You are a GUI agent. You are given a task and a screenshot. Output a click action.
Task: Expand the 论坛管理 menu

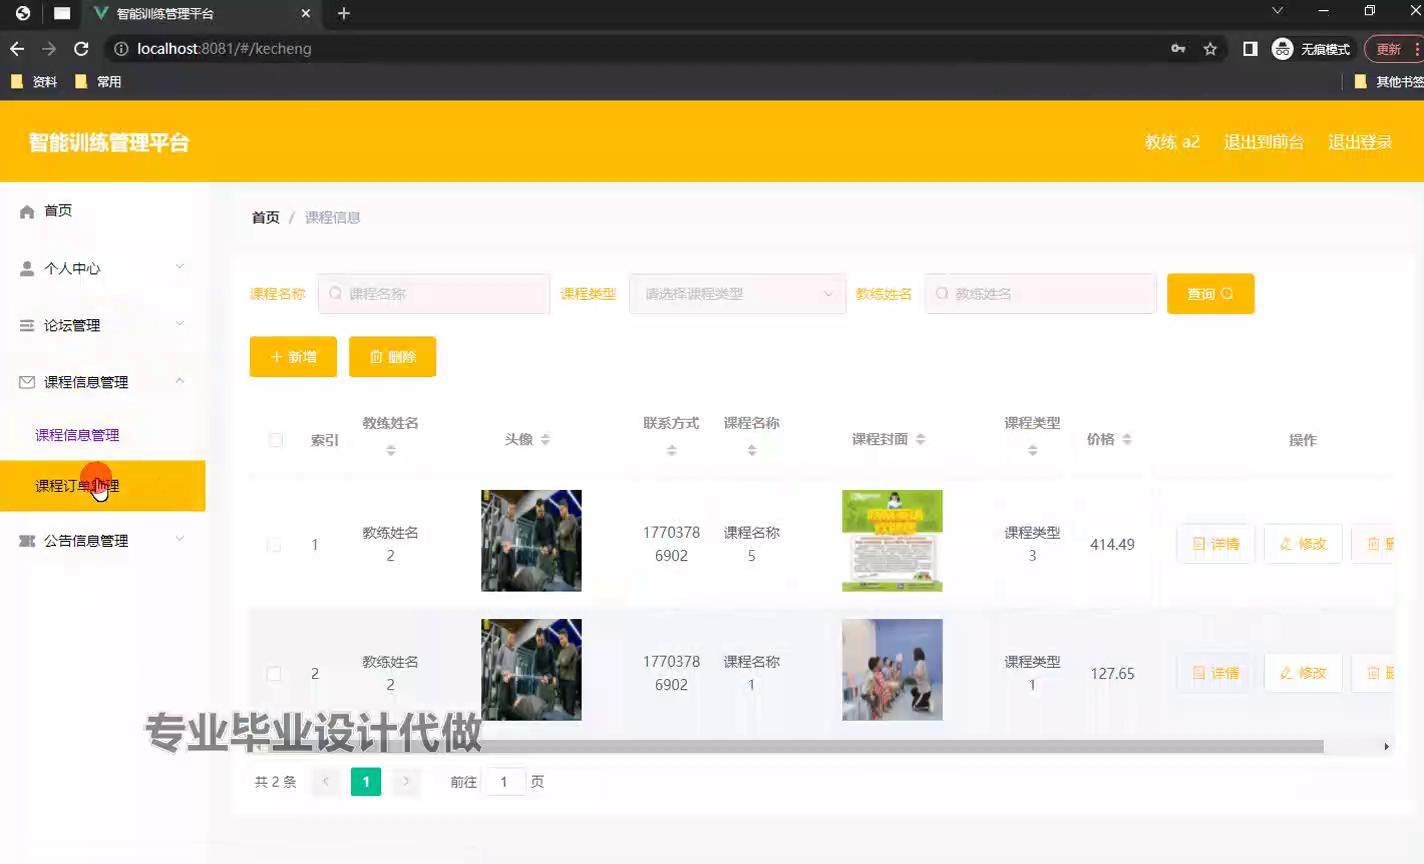(103, 325)
